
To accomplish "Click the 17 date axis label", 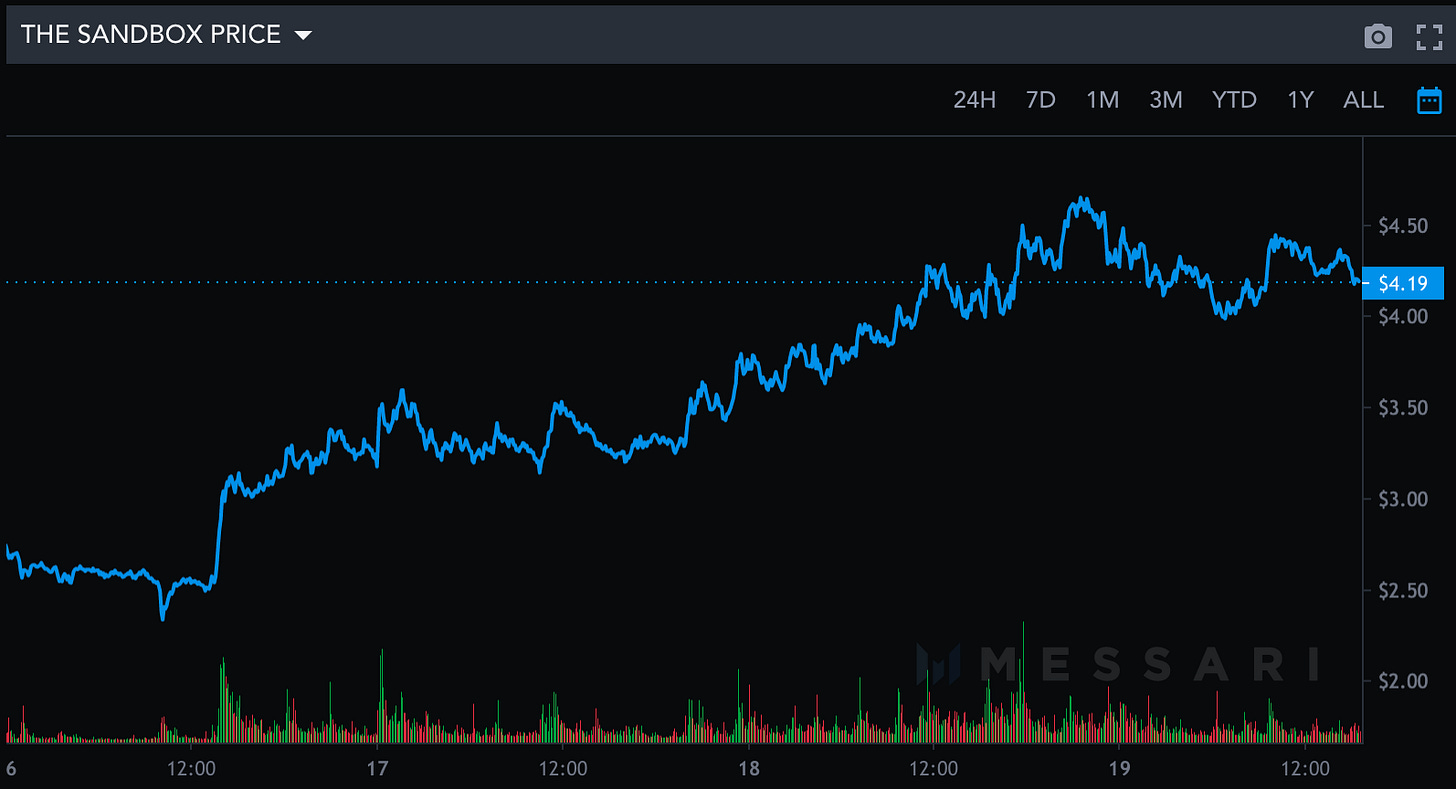I will point(377,769).
